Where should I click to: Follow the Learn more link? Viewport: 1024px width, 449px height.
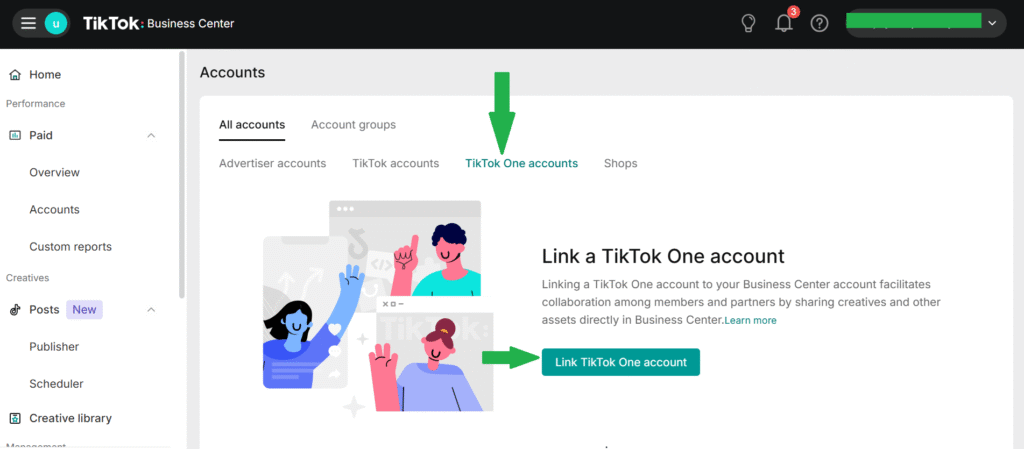(x=750, y=320)
